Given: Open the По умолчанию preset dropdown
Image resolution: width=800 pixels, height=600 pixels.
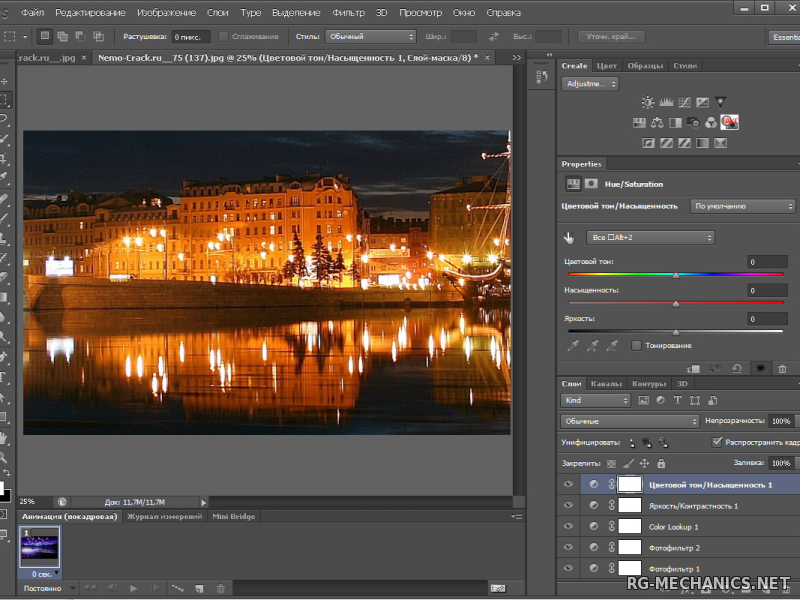Looking at the screenshot, I should [743, 206].
